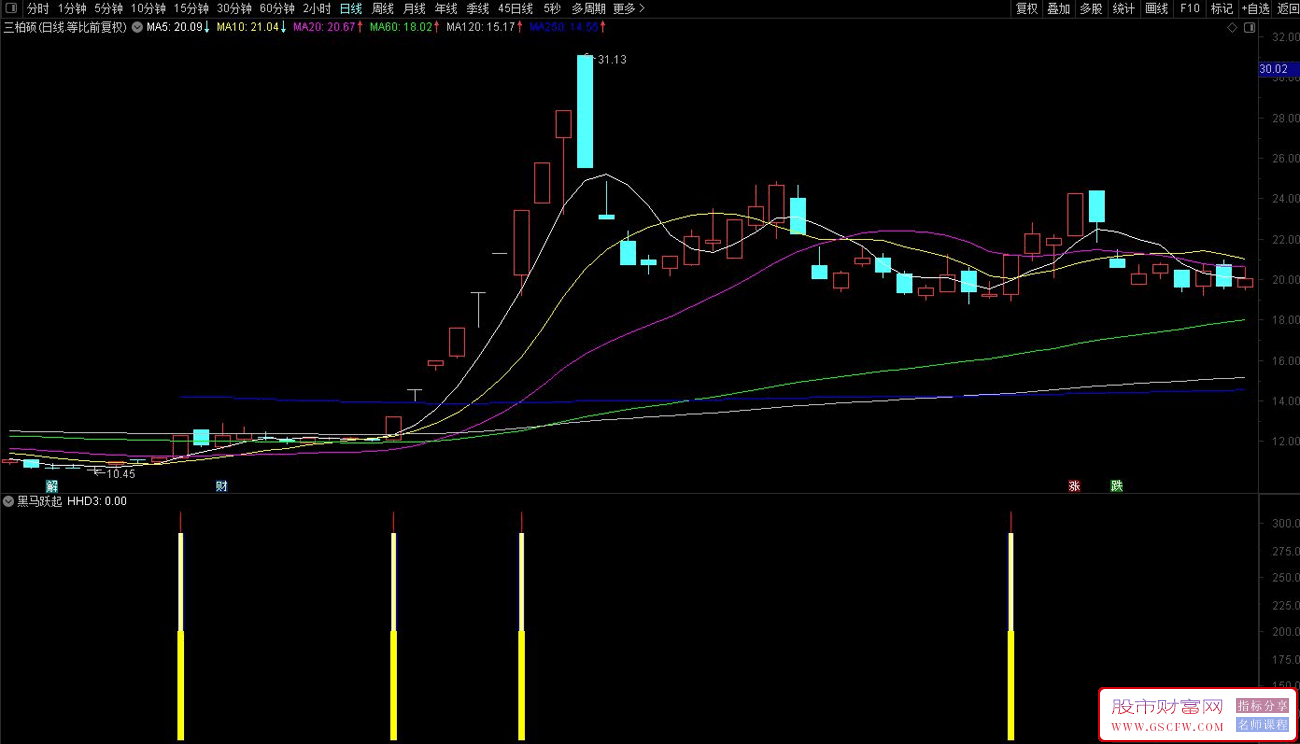Select the 周线 weekly period
The image size is (1300, 744).
383,9
